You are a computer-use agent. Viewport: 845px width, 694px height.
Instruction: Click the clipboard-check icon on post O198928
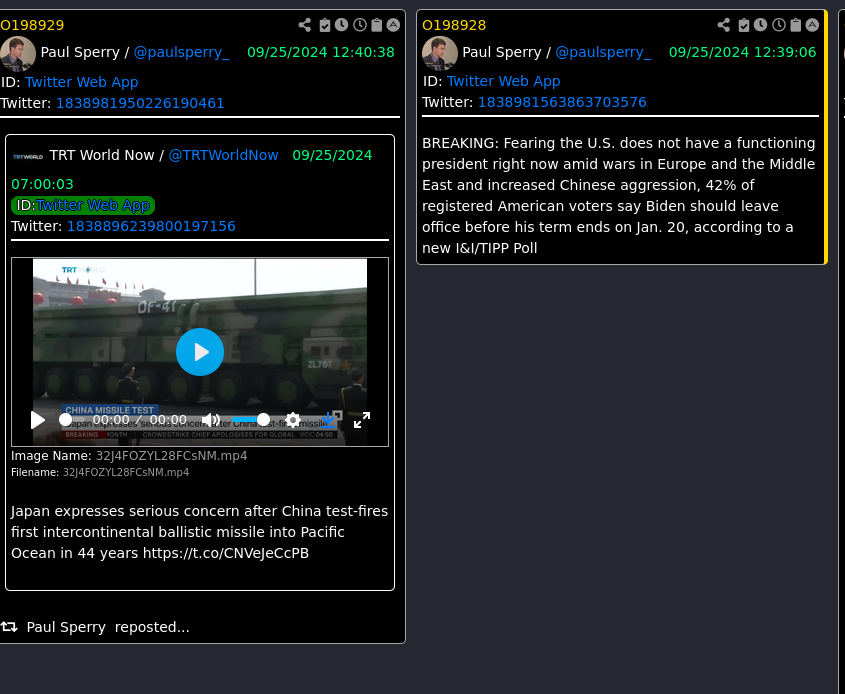744,25
